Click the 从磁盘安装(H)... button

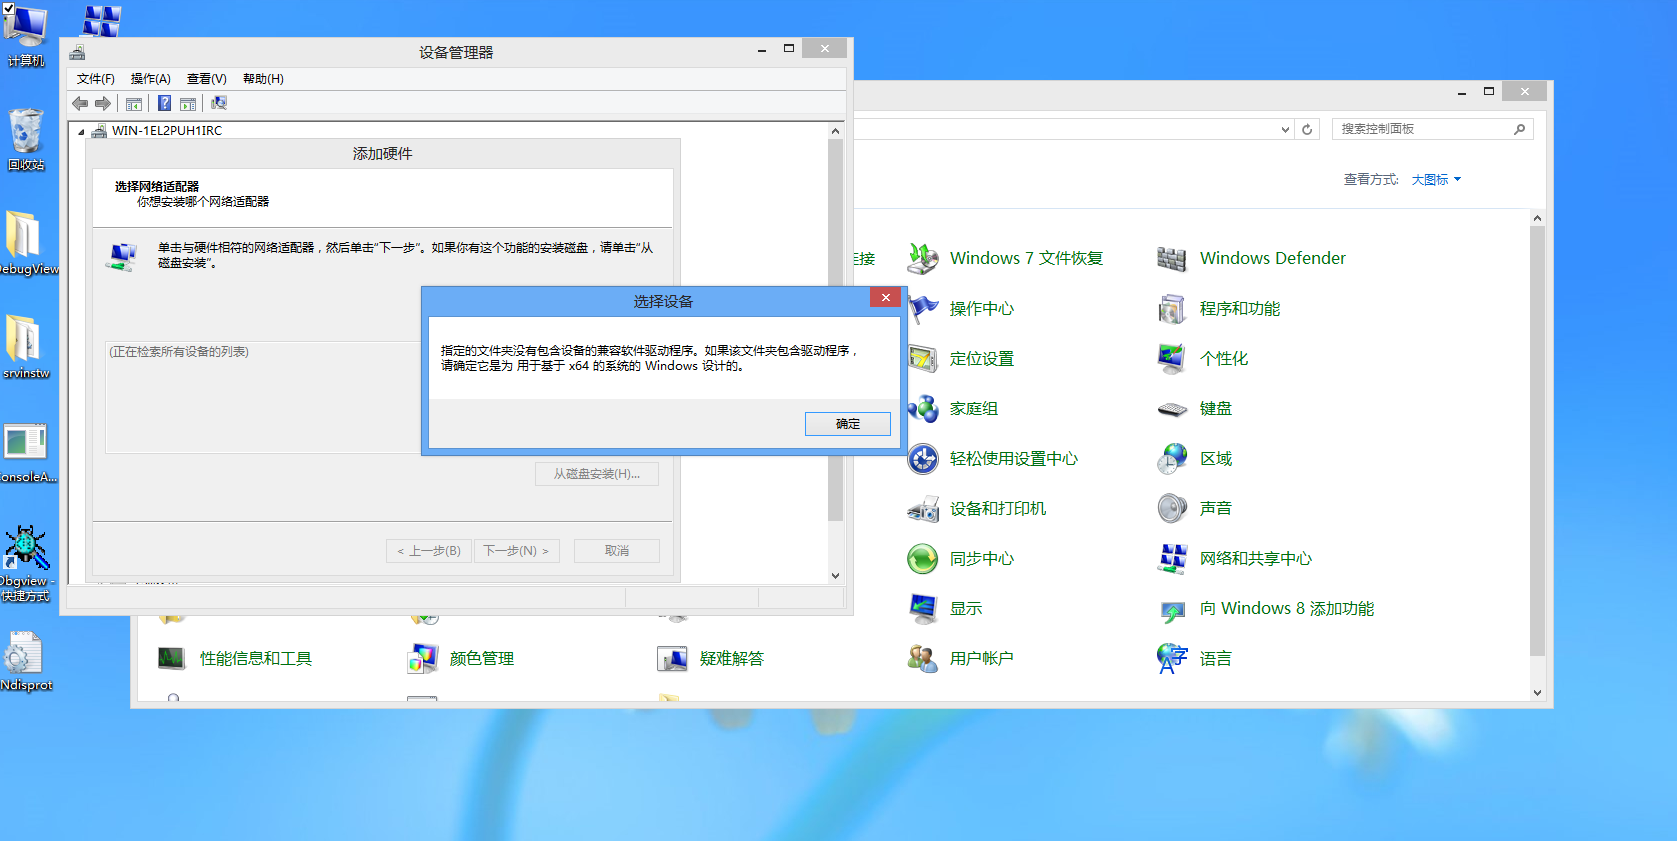point(597,474)
